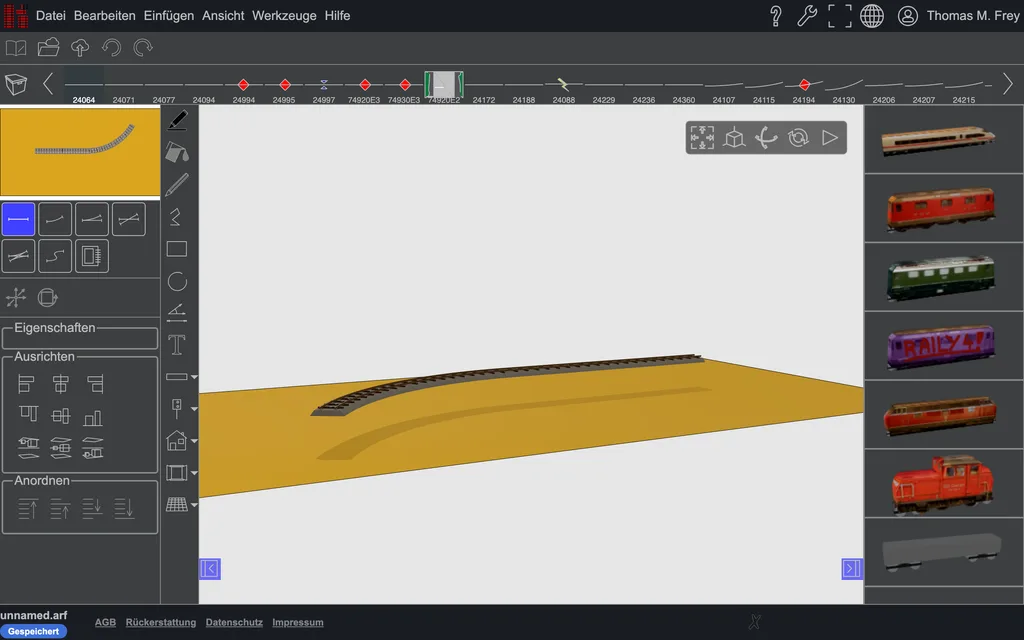Viewport: 1024px width, 640px height.
Task: Click the question mark help icon
Action: [776, 16]
